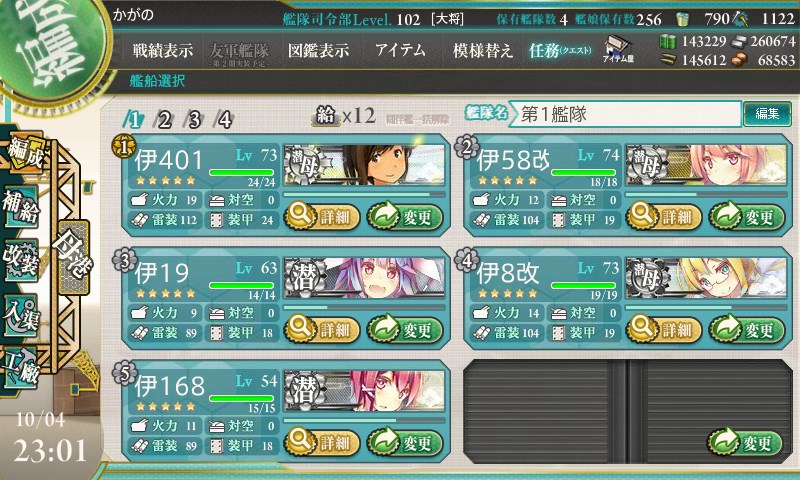Open the 補給 resupply sidebar icon
The width and height of the screenshot is (800, 480).
pos(21,207)
